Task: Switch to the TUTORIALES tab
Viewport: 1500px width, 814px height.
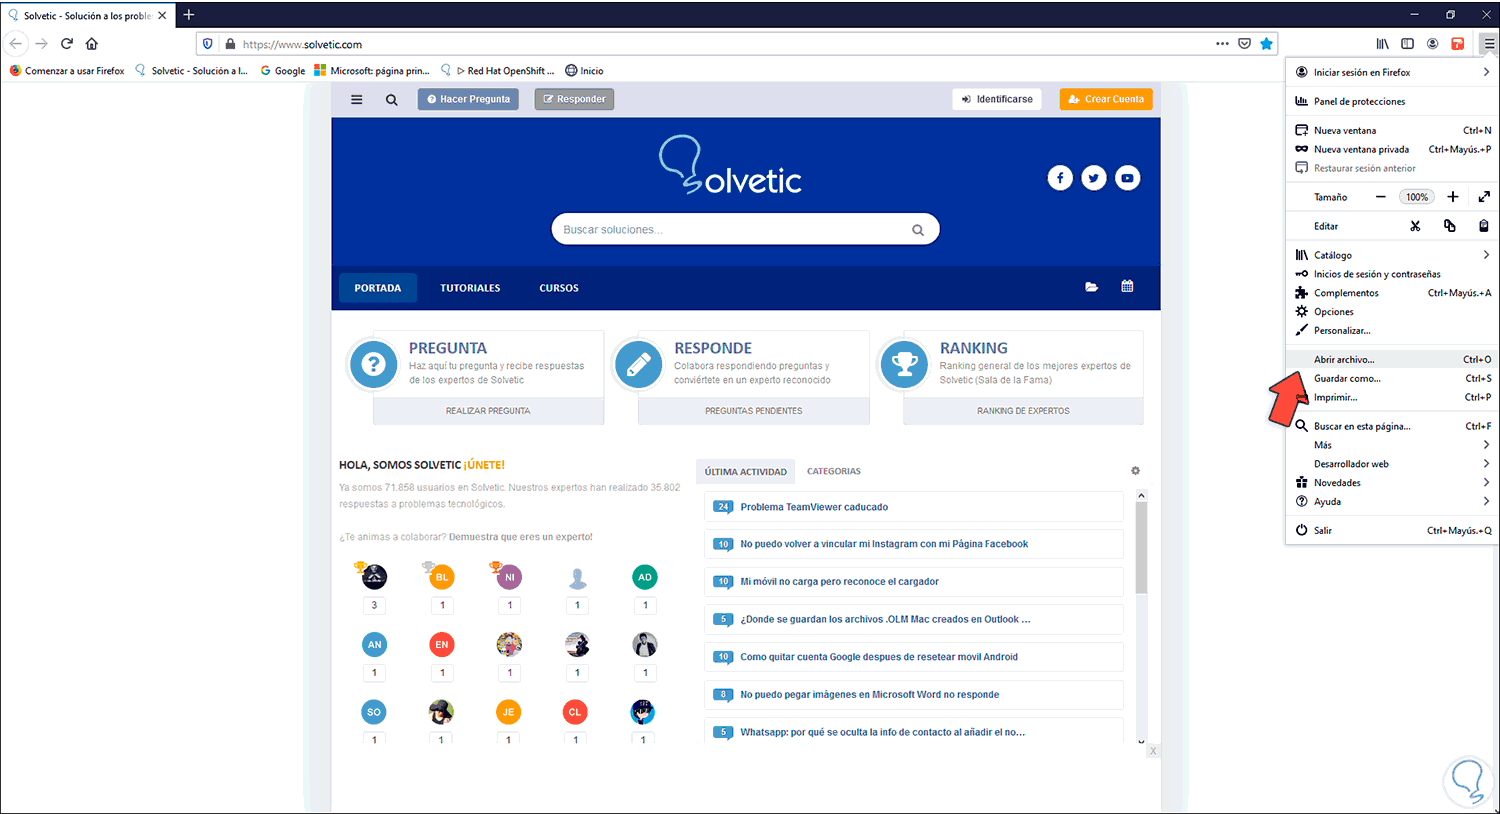Action: pyautogui.click(x=470, y=288)
